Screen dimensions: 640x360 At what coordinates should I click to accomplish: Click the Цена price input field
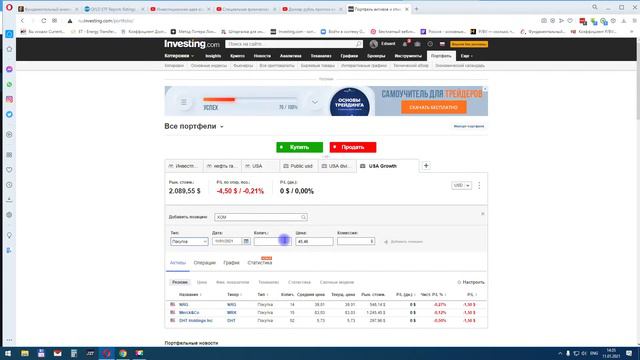point(314,242)
